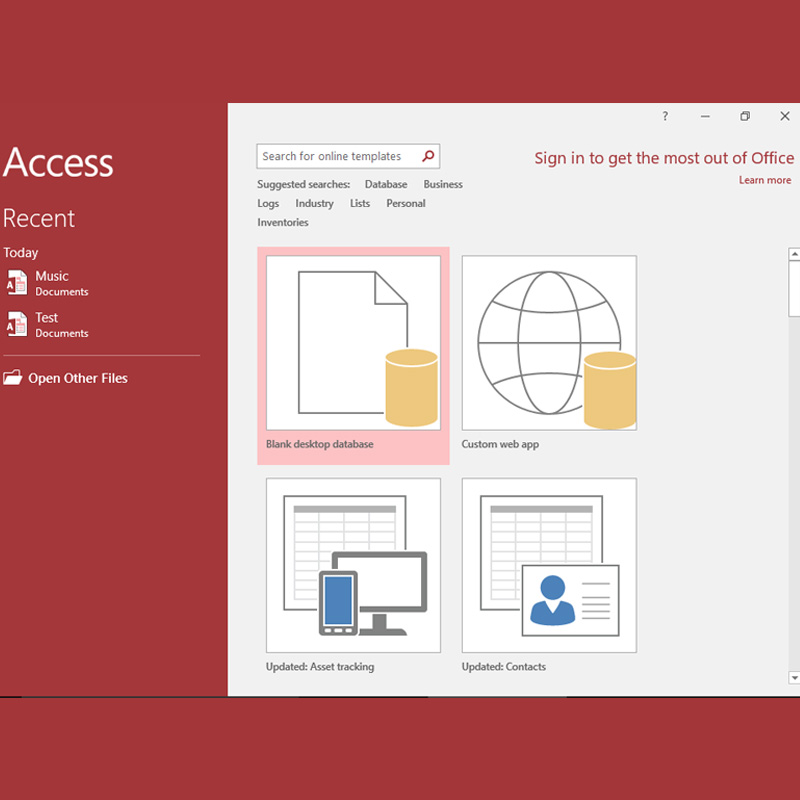800x800 pixels.
Task: Click the Lists suggested search
Action: coord(360,203)
